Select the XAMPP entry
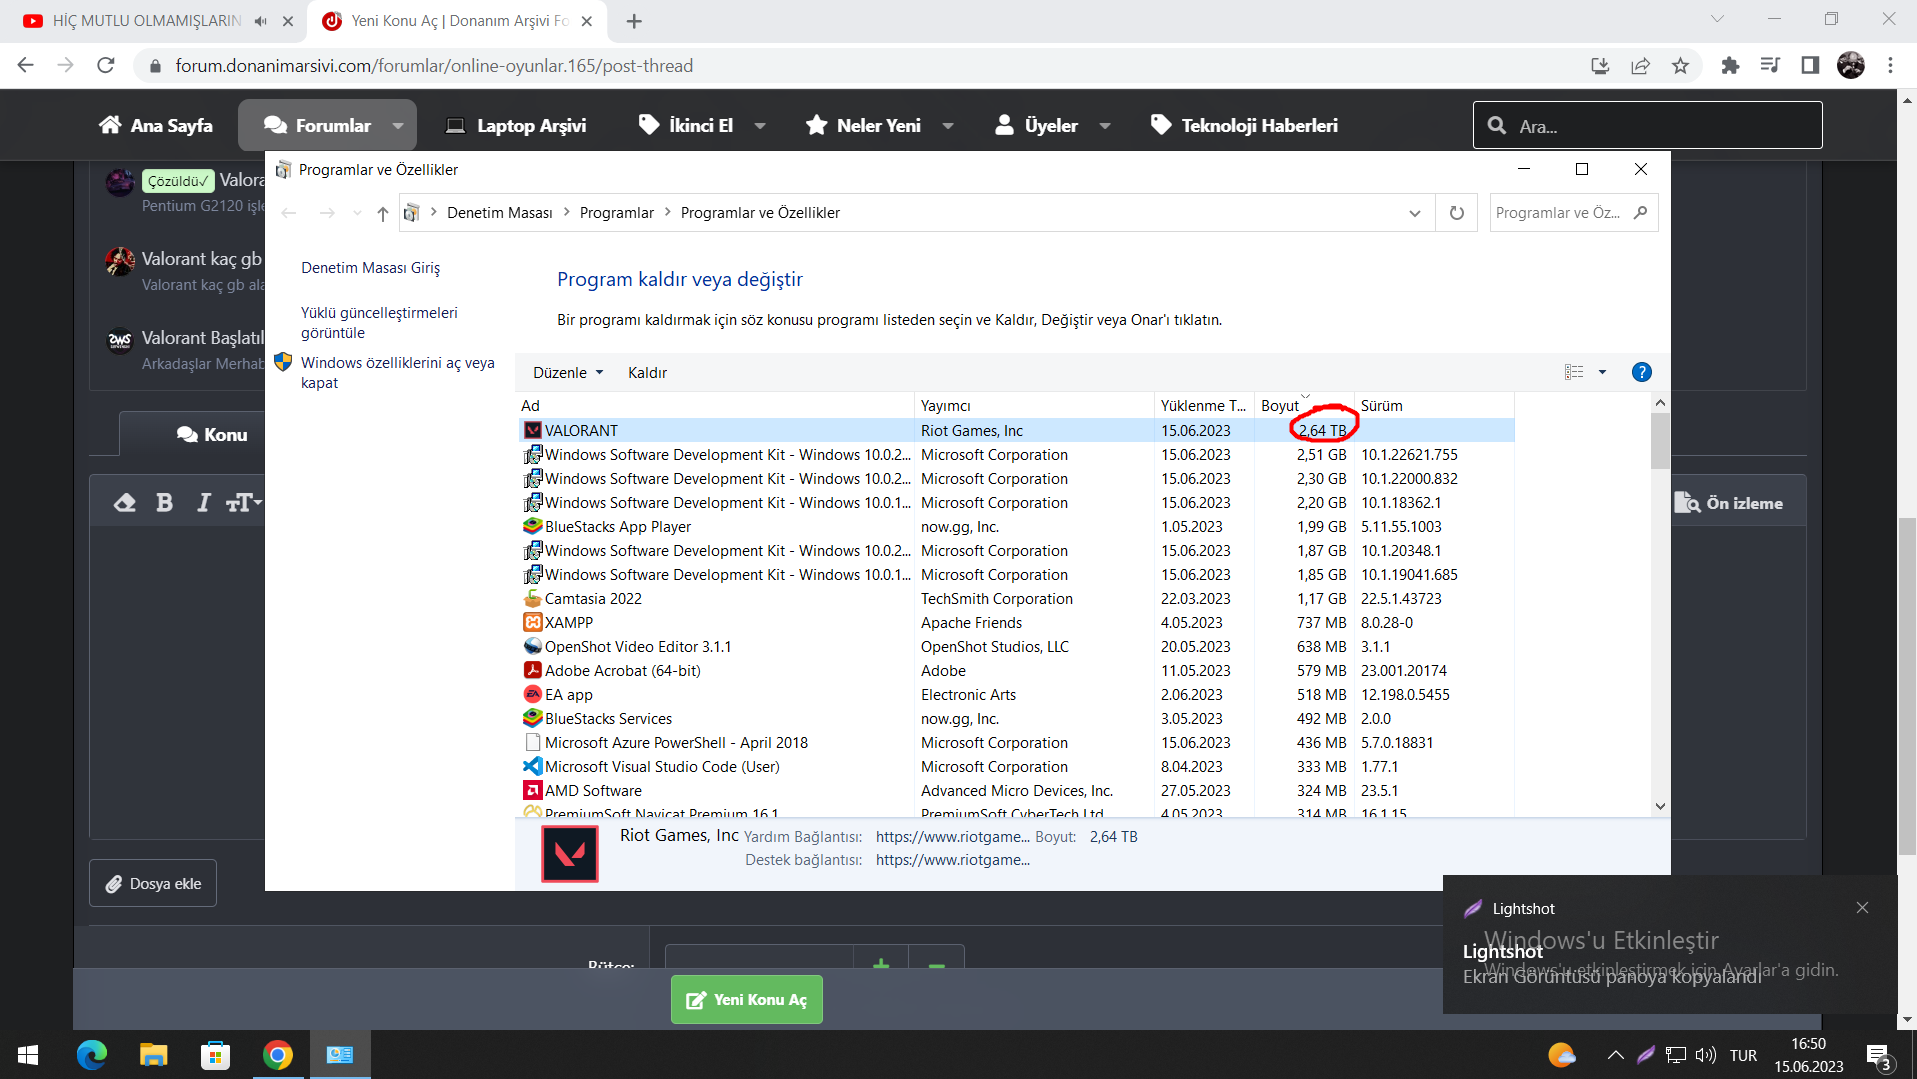This screenshot has height=1079, width=1917. (x=1017, y=622)
